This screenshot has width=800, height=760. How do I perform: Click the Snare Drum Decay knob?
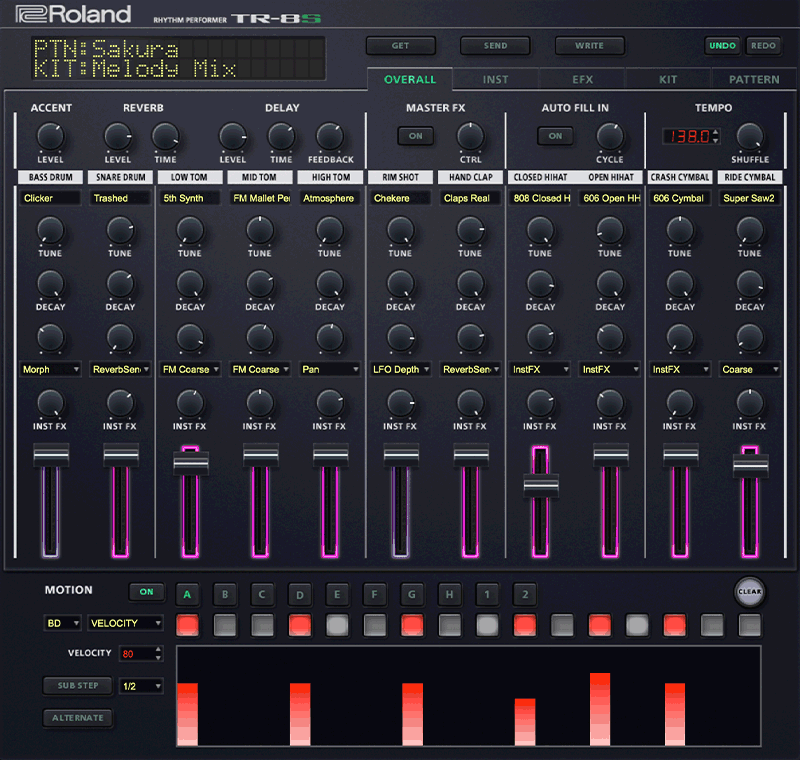pyautogui.click(x=120, y=284)
